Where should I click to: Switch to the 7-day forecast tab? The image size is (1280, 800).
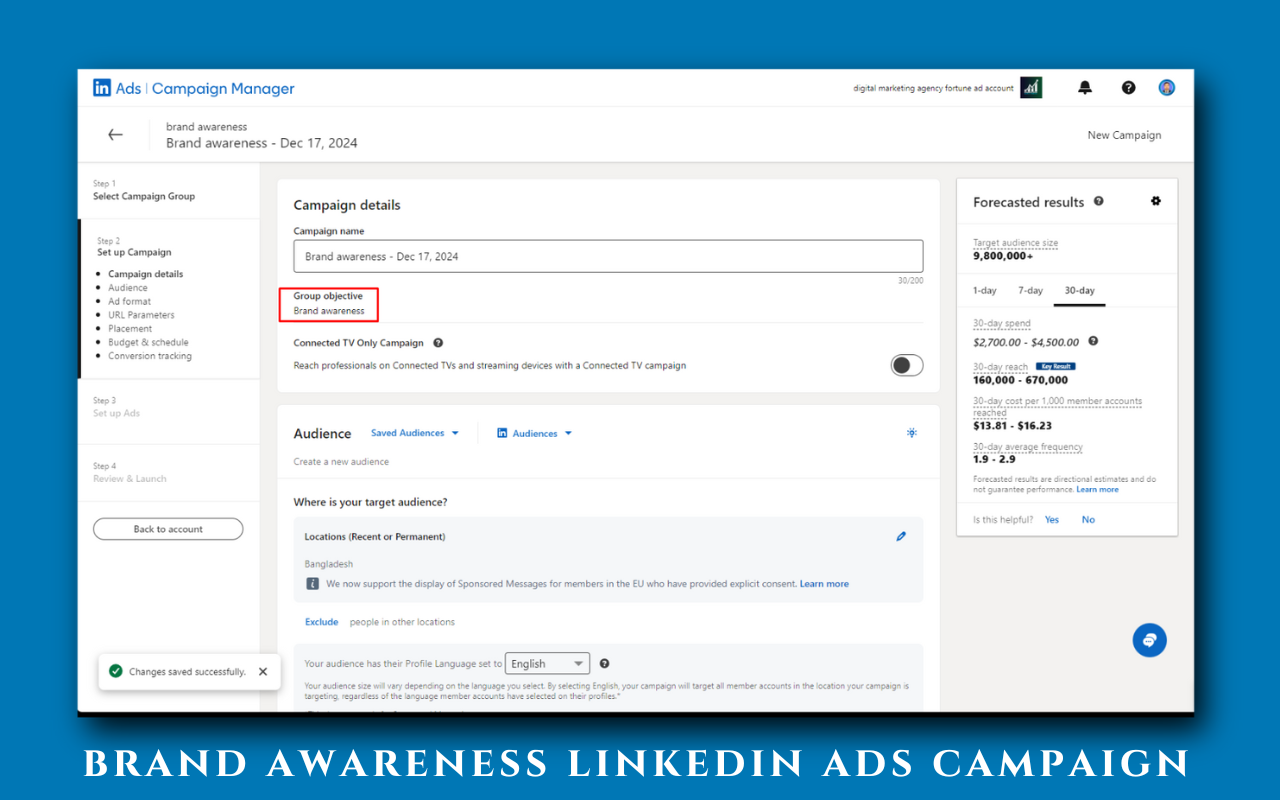(1030, 290)
